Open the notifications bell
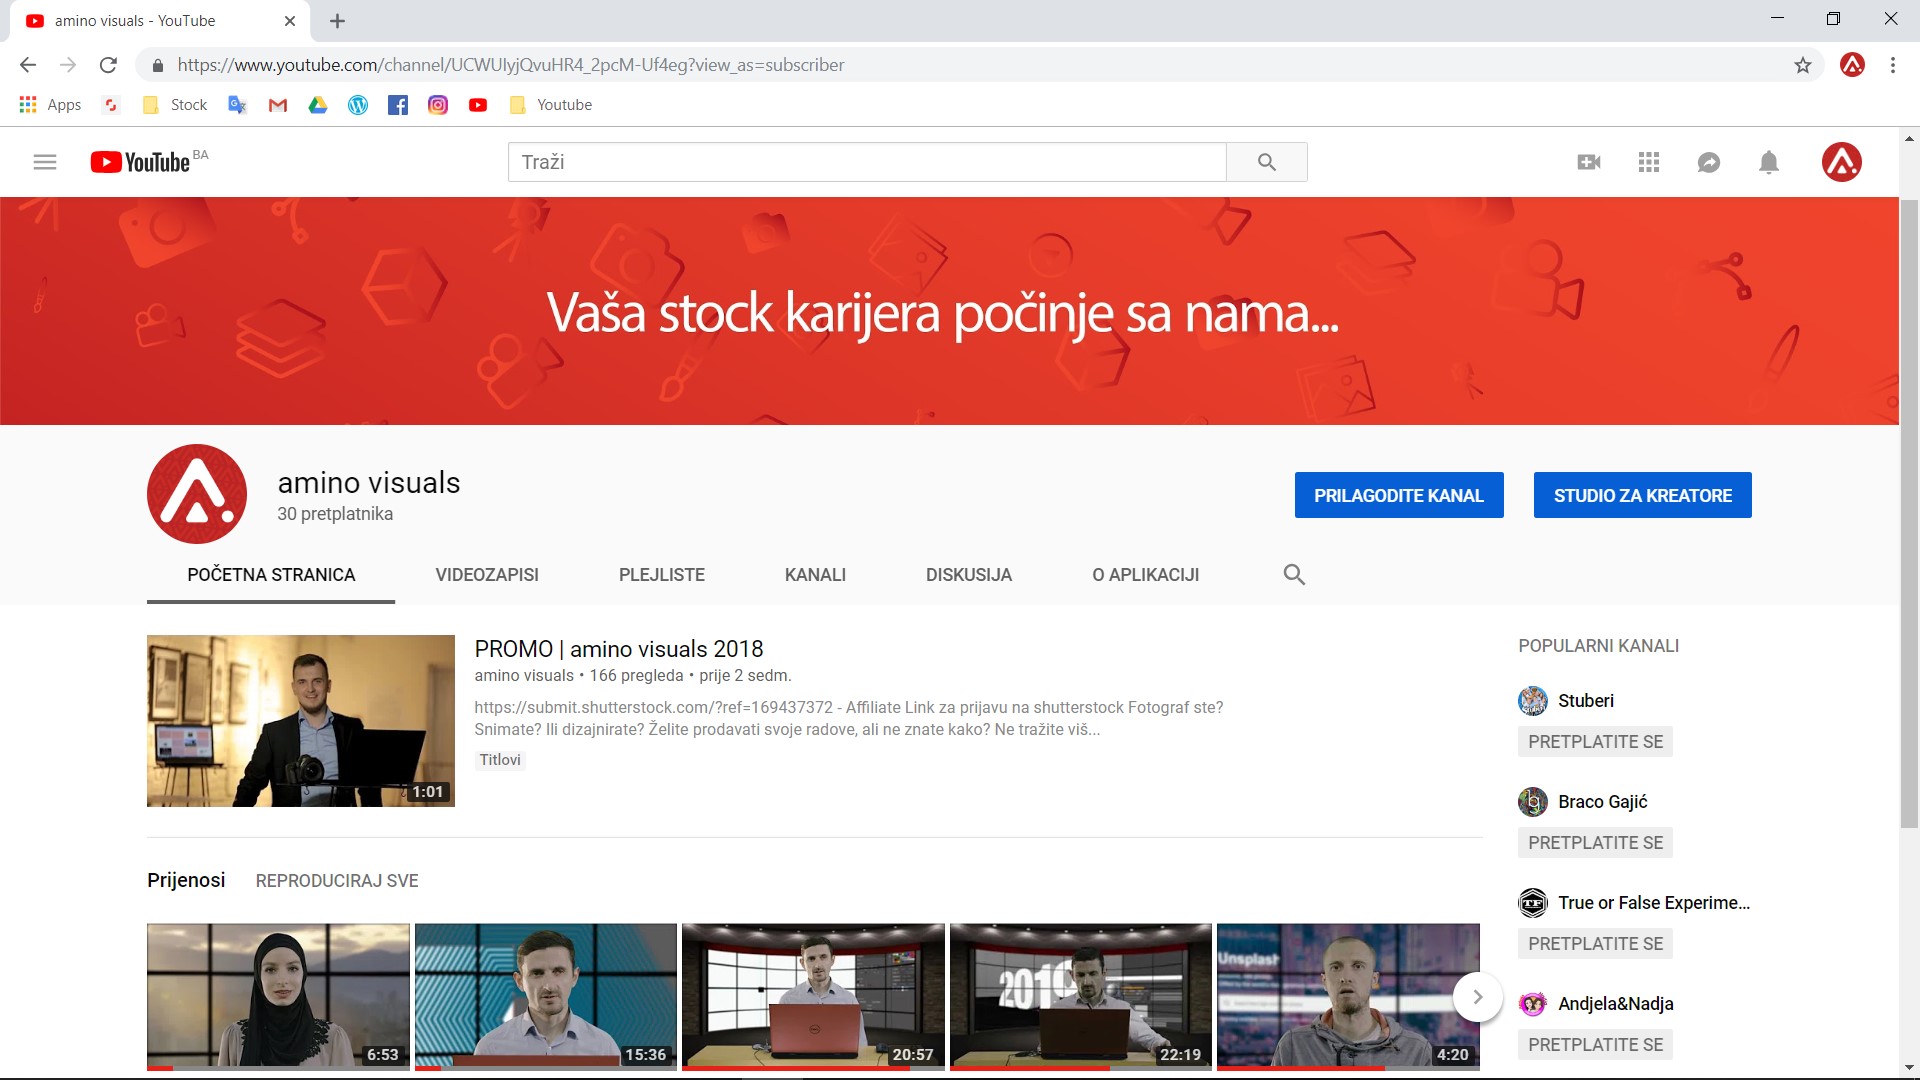1920x1080 pixels. 1769,162
